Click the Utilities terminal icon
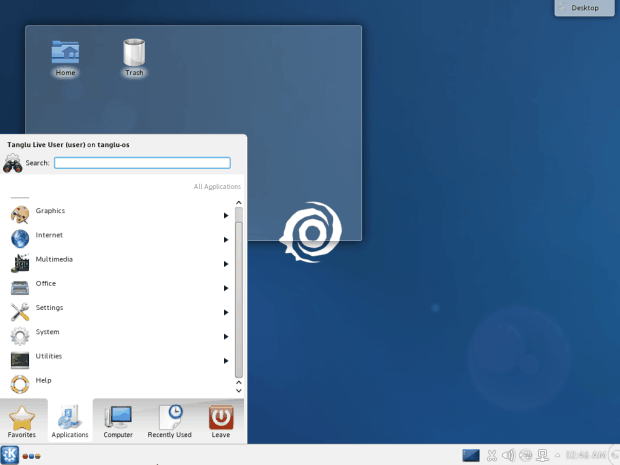The height and width of the screenshot is (465, 620). [20, 360]
